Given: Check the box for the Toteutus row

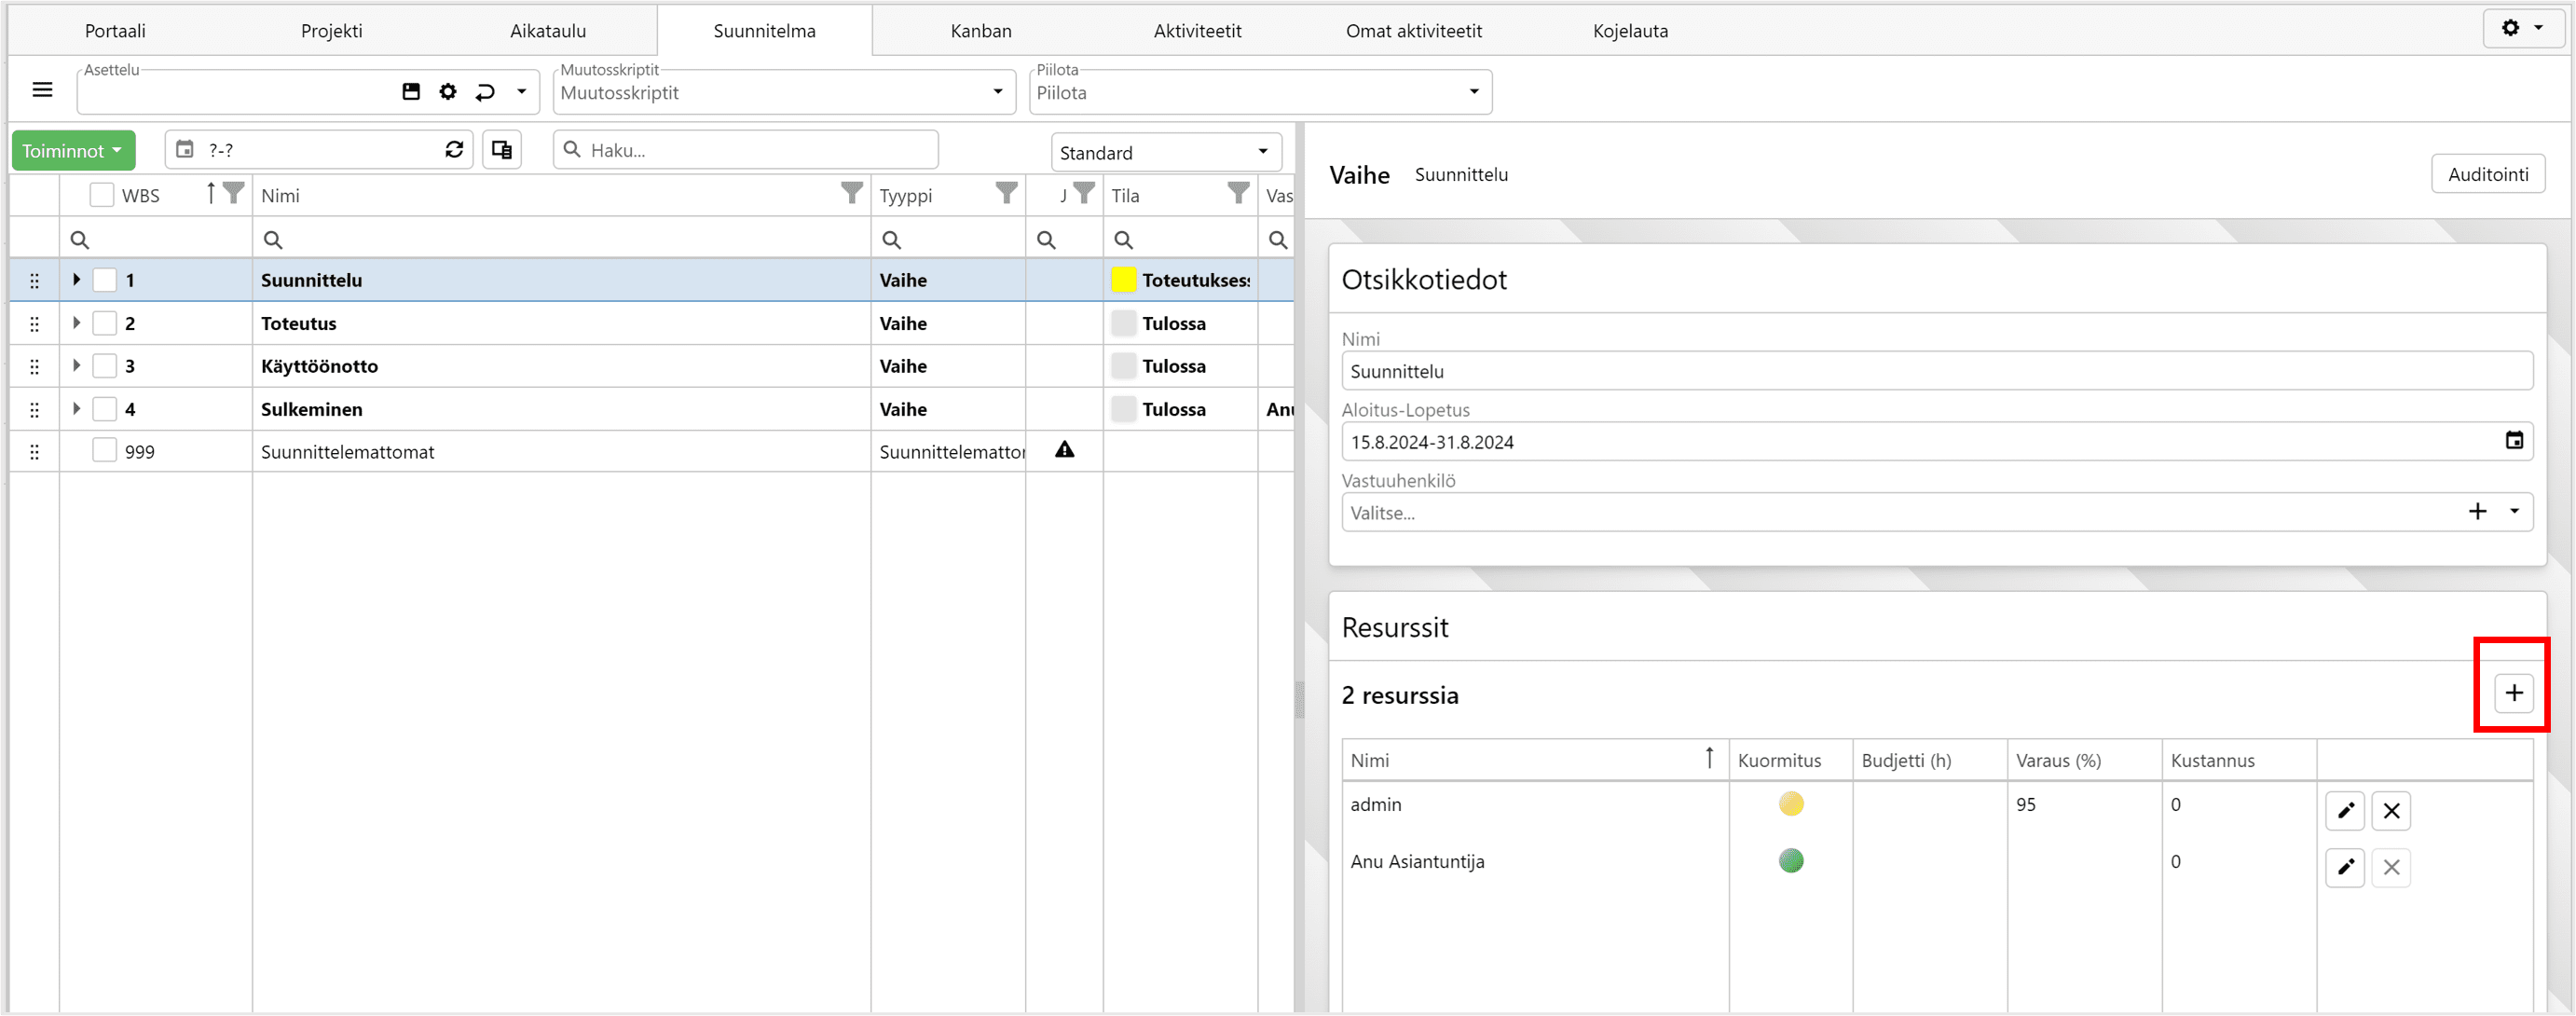Looking at the screenshot, I should tap(104, 323).
